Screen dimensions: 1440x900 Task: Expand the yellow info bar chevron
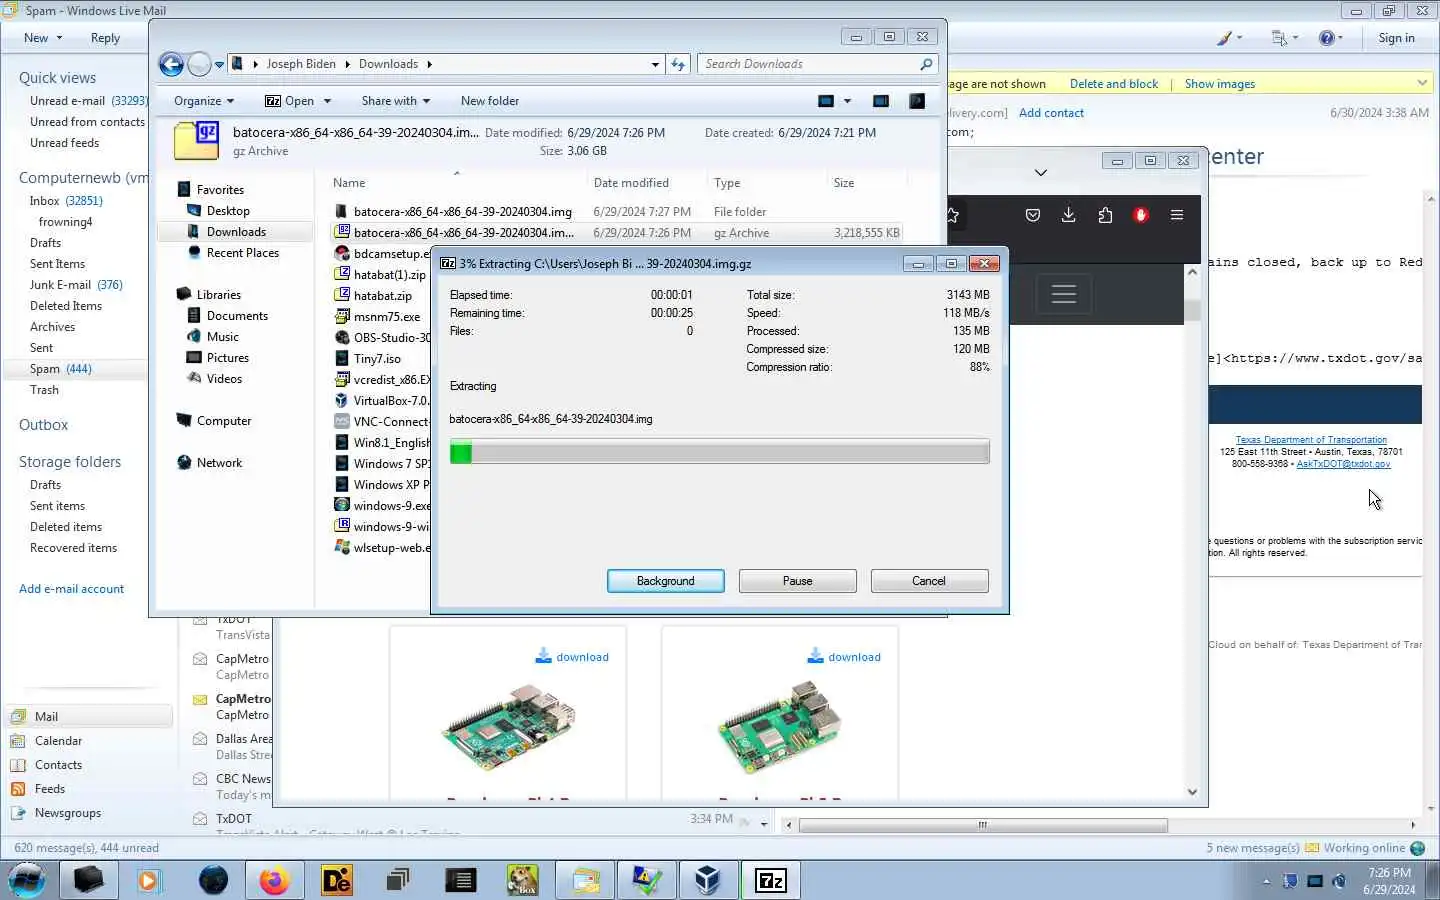point(1422,83)
